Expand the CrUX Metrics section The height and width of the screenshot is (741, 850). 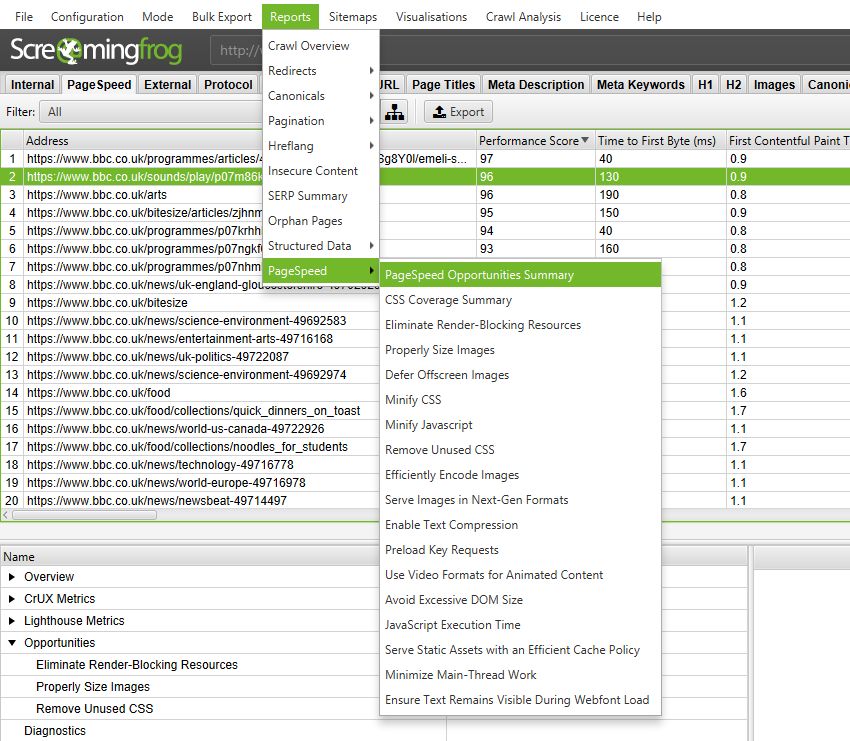click(x=13, y=598)
